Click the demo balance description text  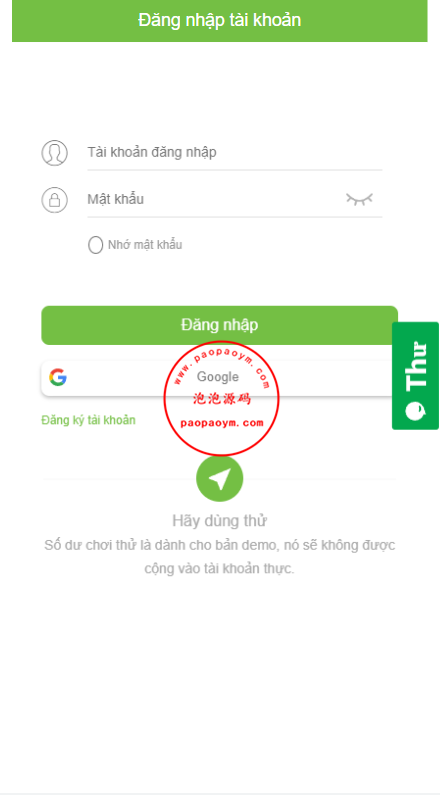click(x=219, y=557)
